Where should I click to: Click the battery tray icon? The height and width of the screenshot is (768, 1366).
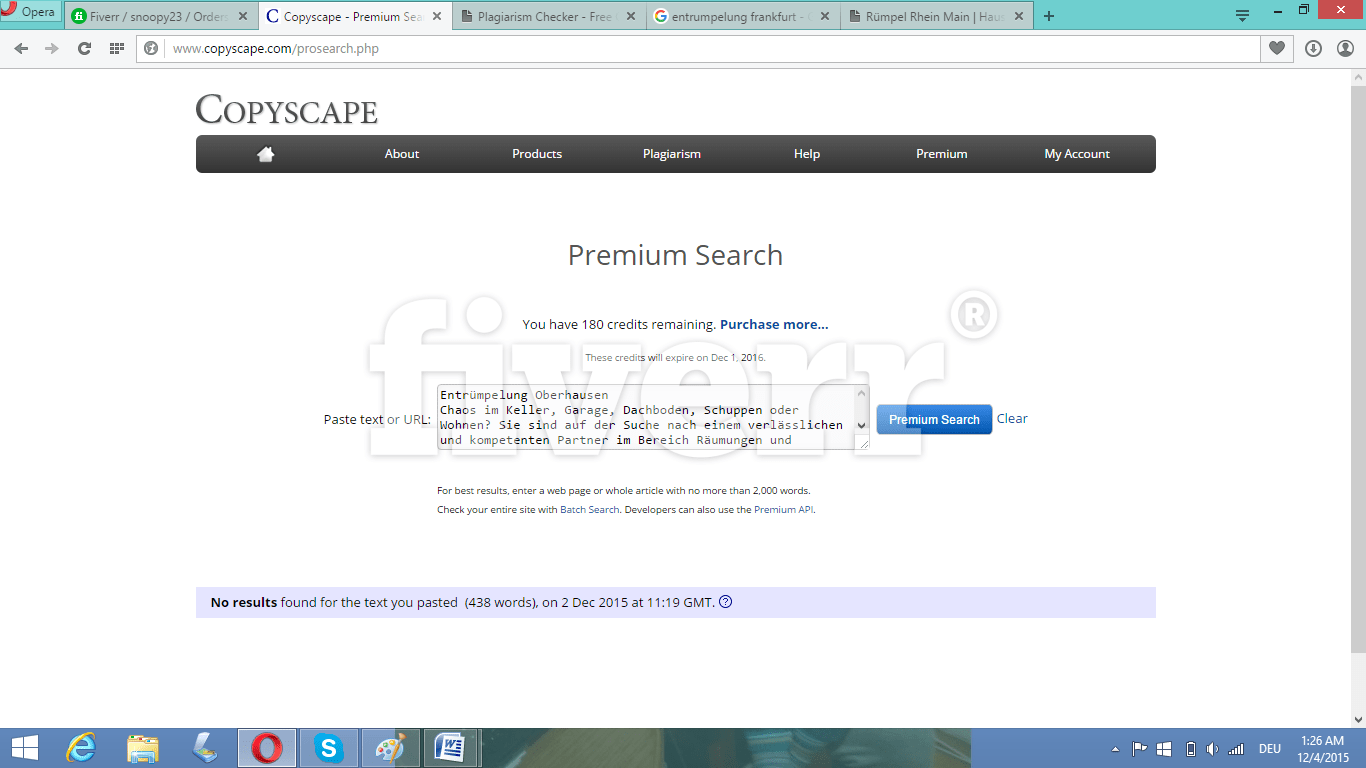coord(1190,749)
